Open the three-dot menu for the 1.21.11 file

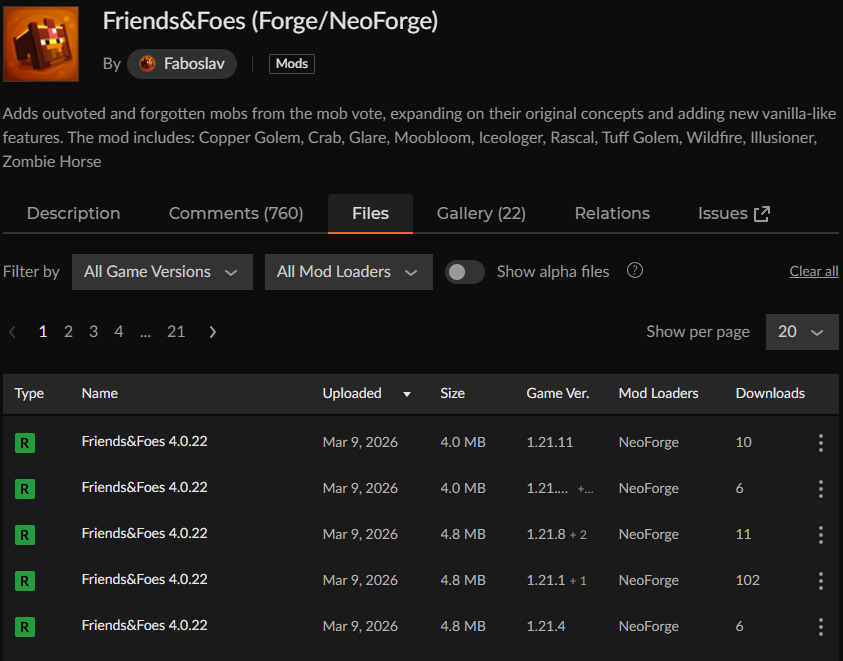(820, 442)
